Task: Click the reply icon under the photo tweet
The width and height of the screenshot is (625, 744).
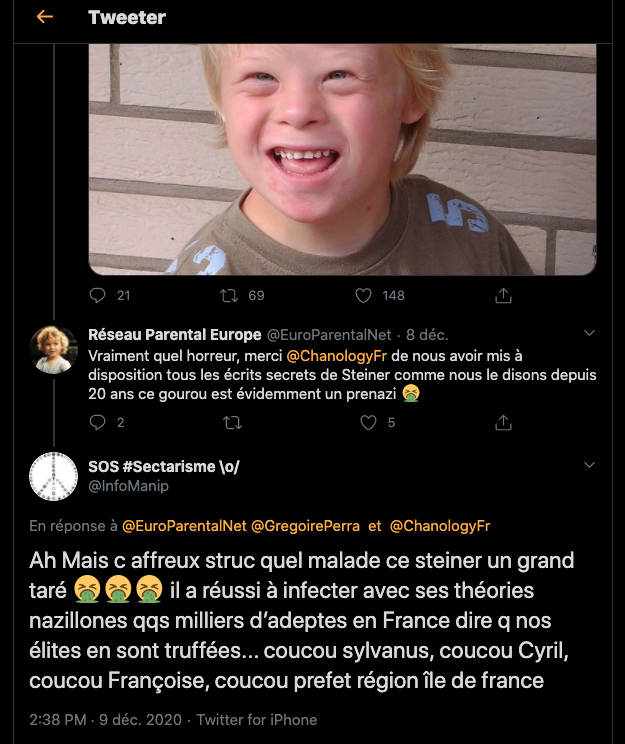Action: pyautogui.click(x=97, y=295)
